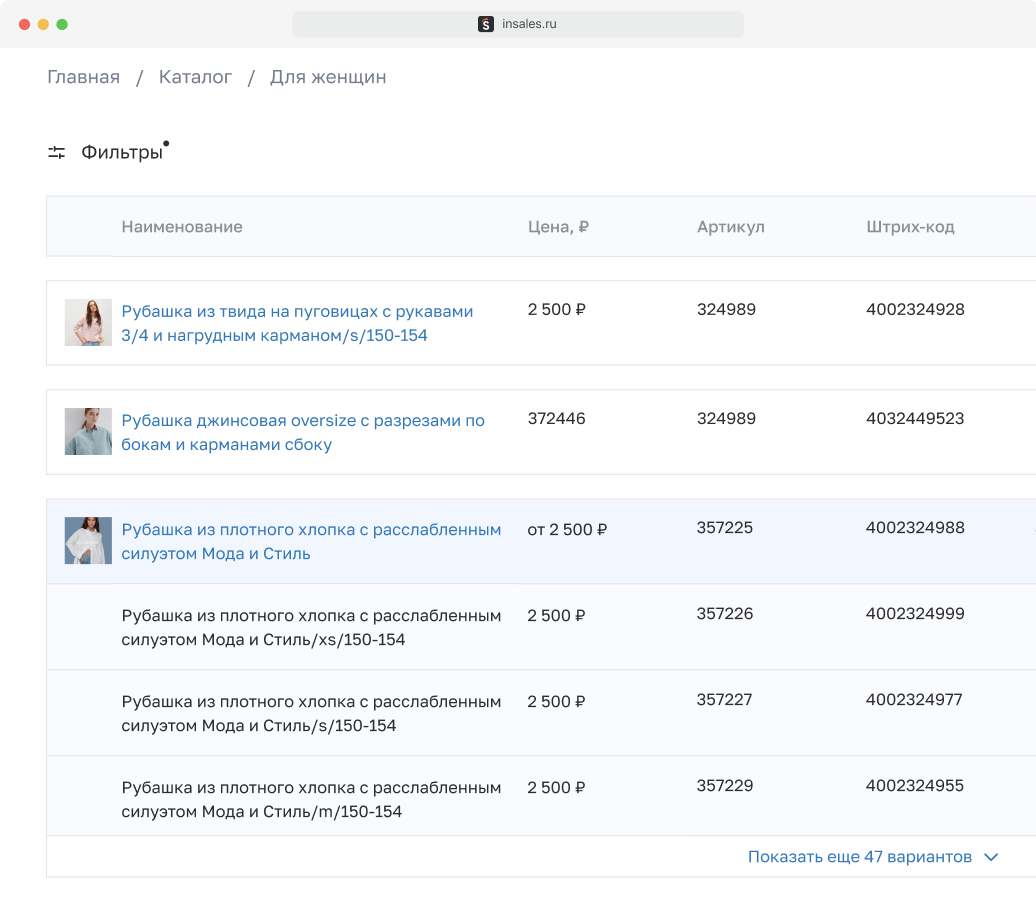Click the pink tweed shirt thumbnail
This screenshot has width=1036, height=904.
pos(87,322)
